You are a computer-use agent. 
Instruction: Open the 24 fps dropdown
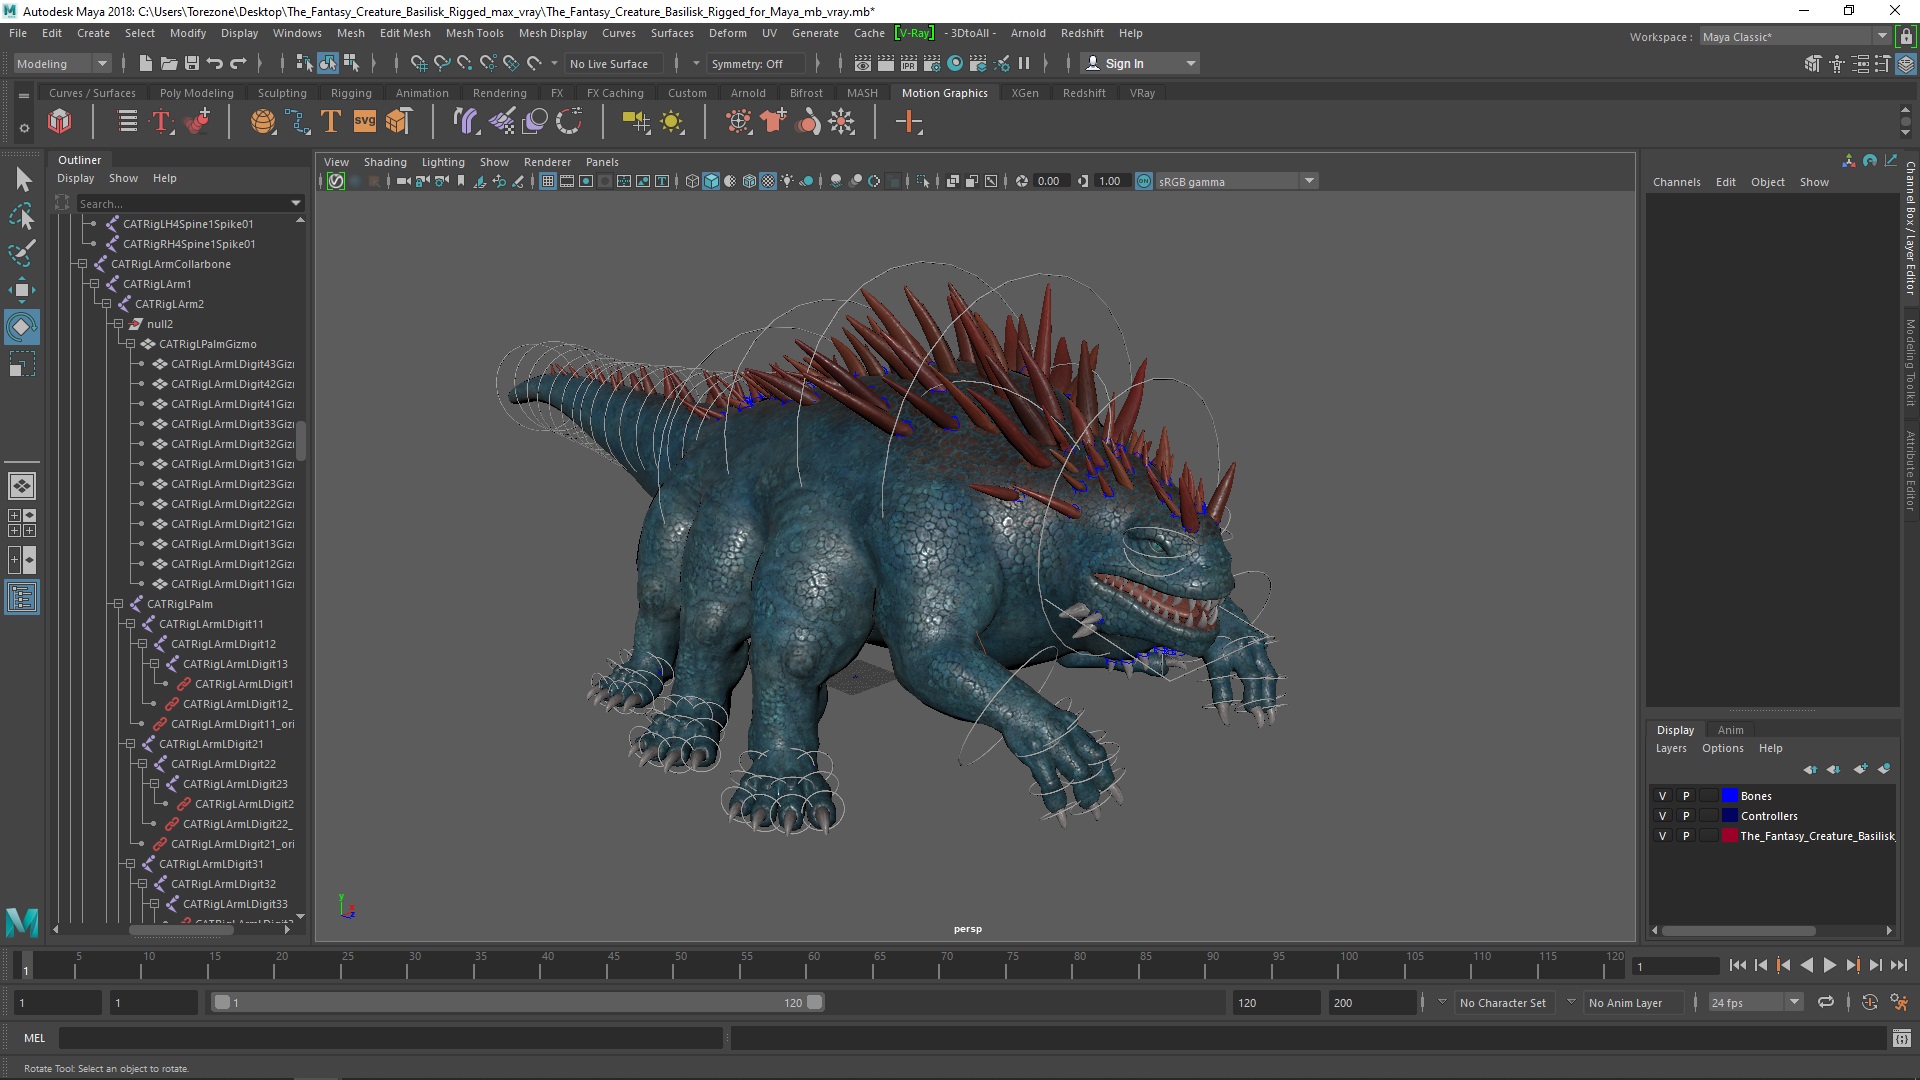pyautogui.click(x=1755, y=1002)
